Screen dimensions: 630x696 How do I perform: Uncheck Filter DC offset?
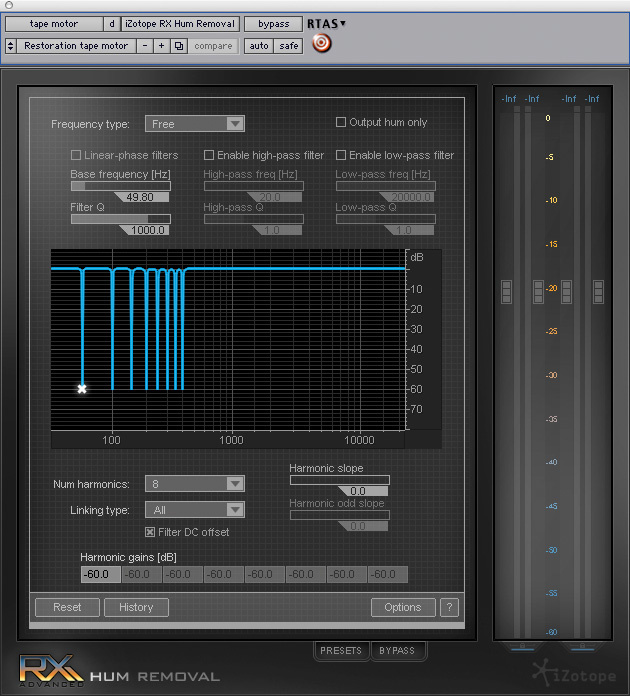tap(150, 532)
